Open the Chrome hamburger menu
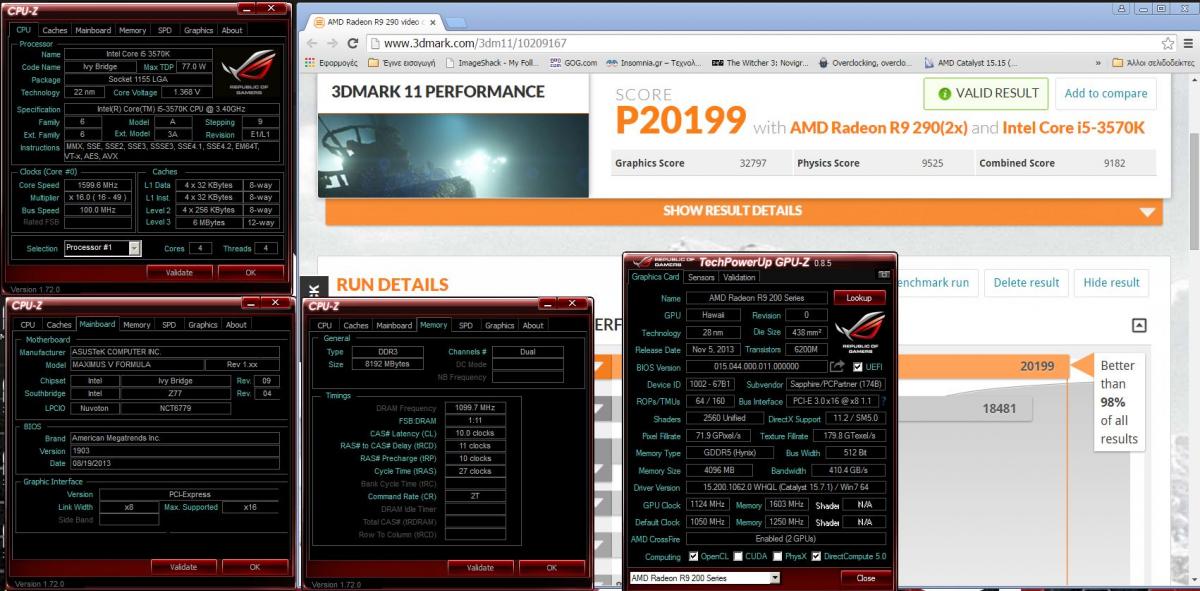Viewport: 1200px width, 591px height. pos(1189,43)
